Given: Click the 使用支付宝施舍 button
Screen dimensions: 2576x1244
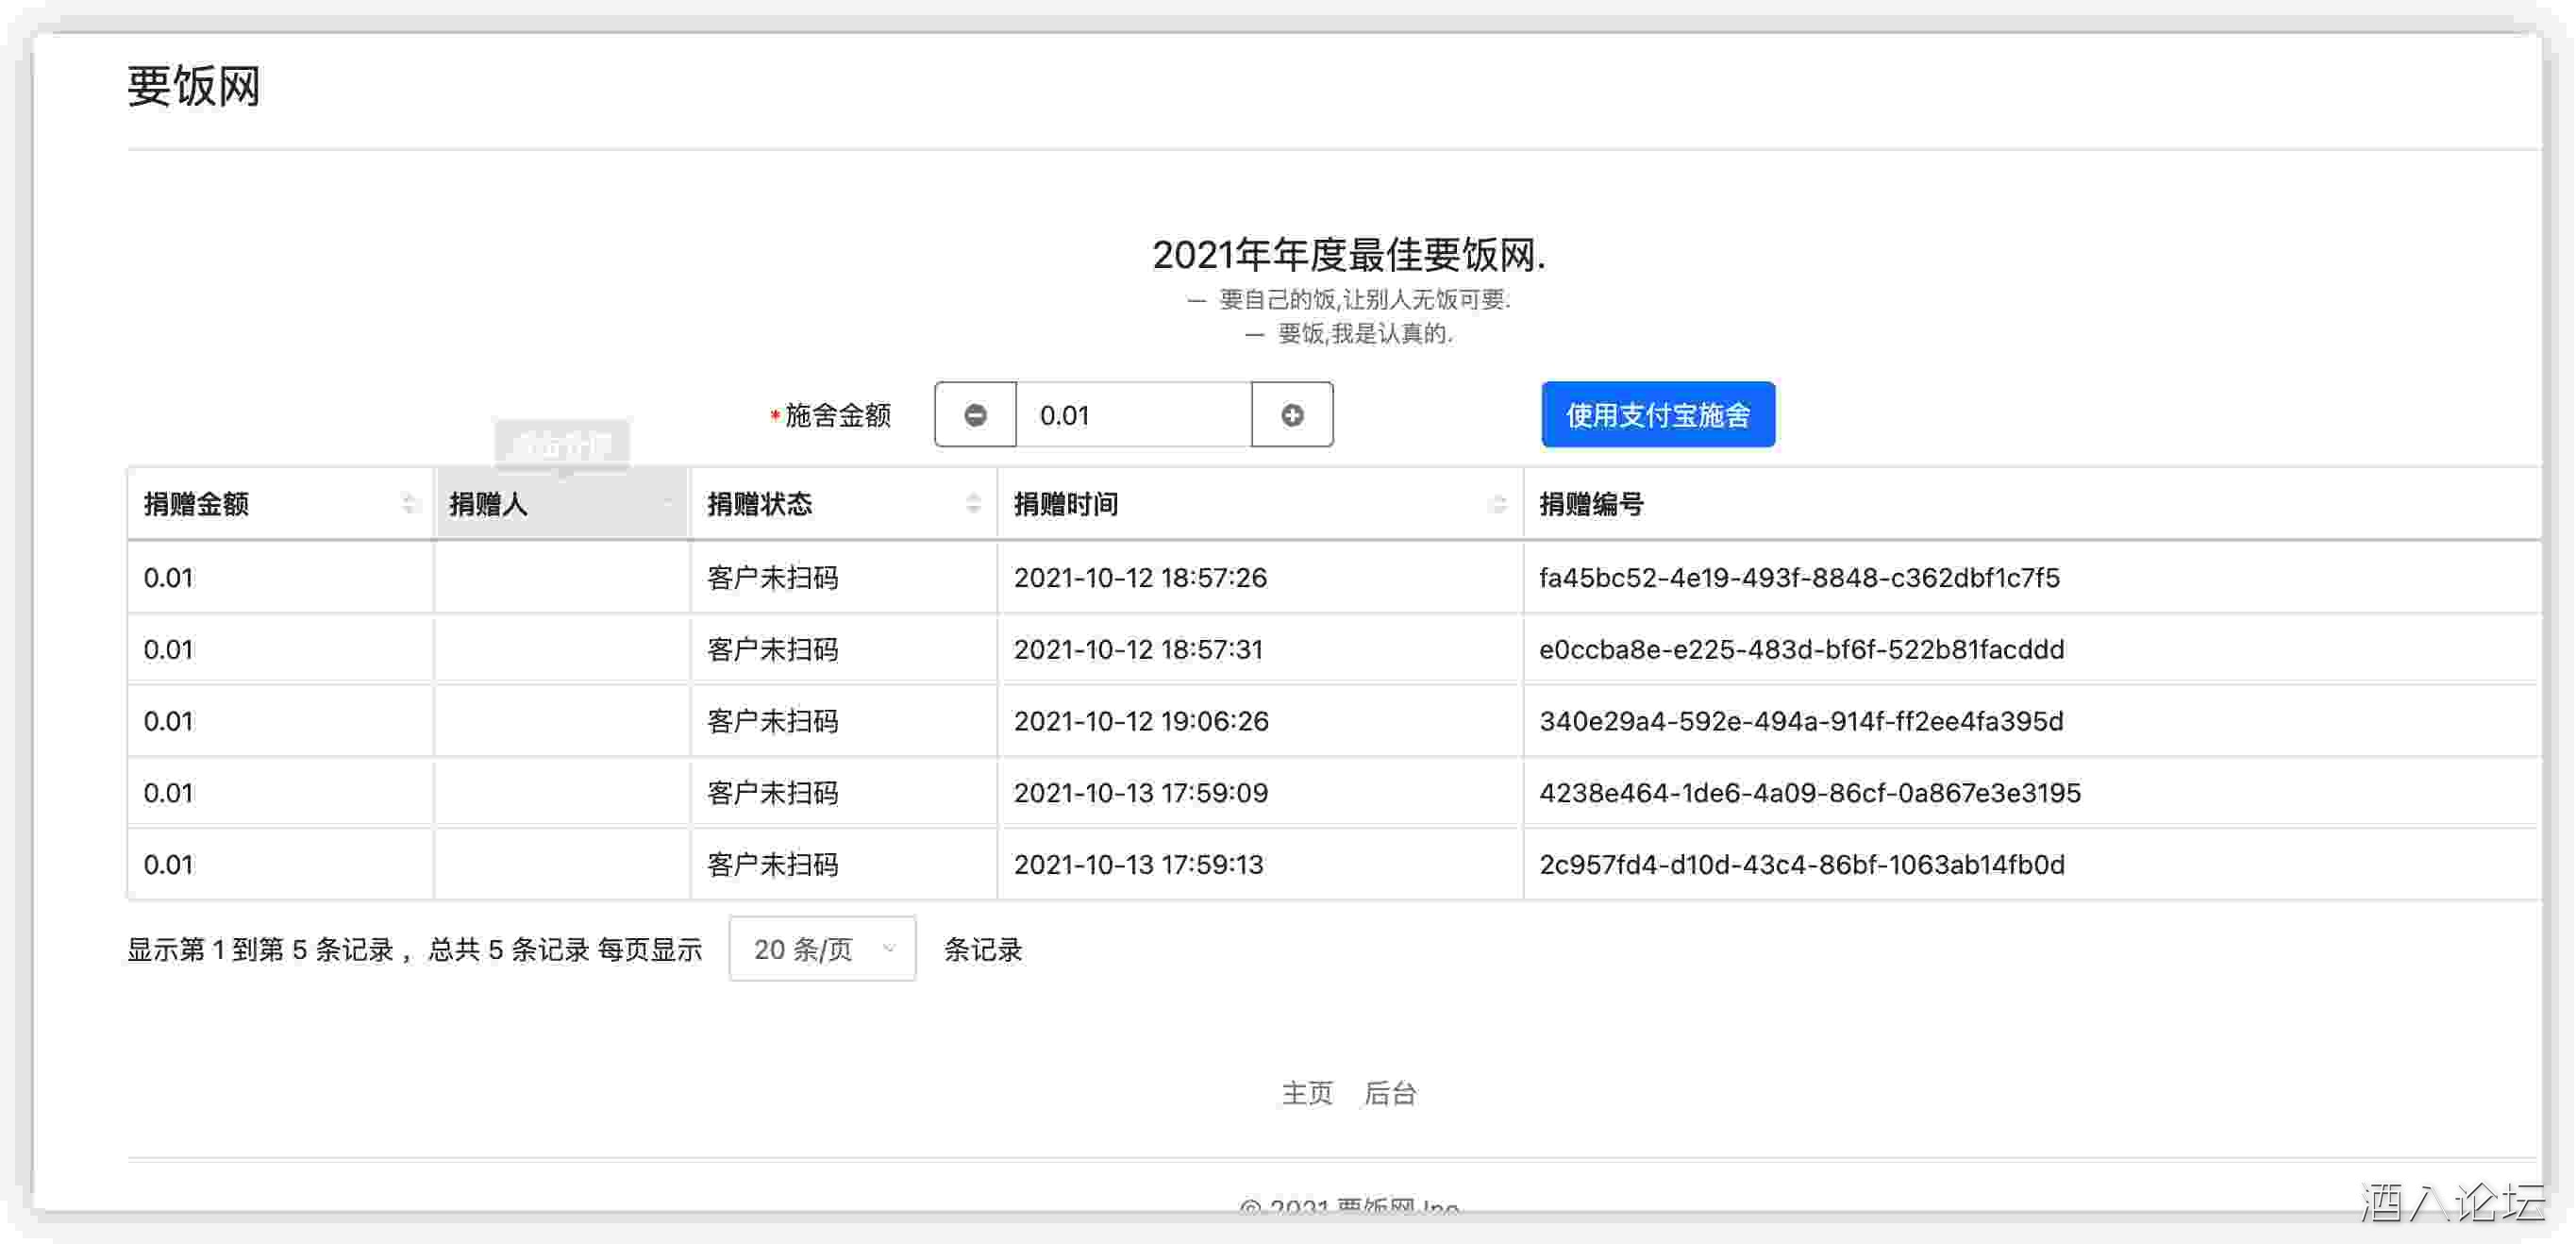Looking at the screenshot, I should pyautogui.click(x=1657, y=415).
